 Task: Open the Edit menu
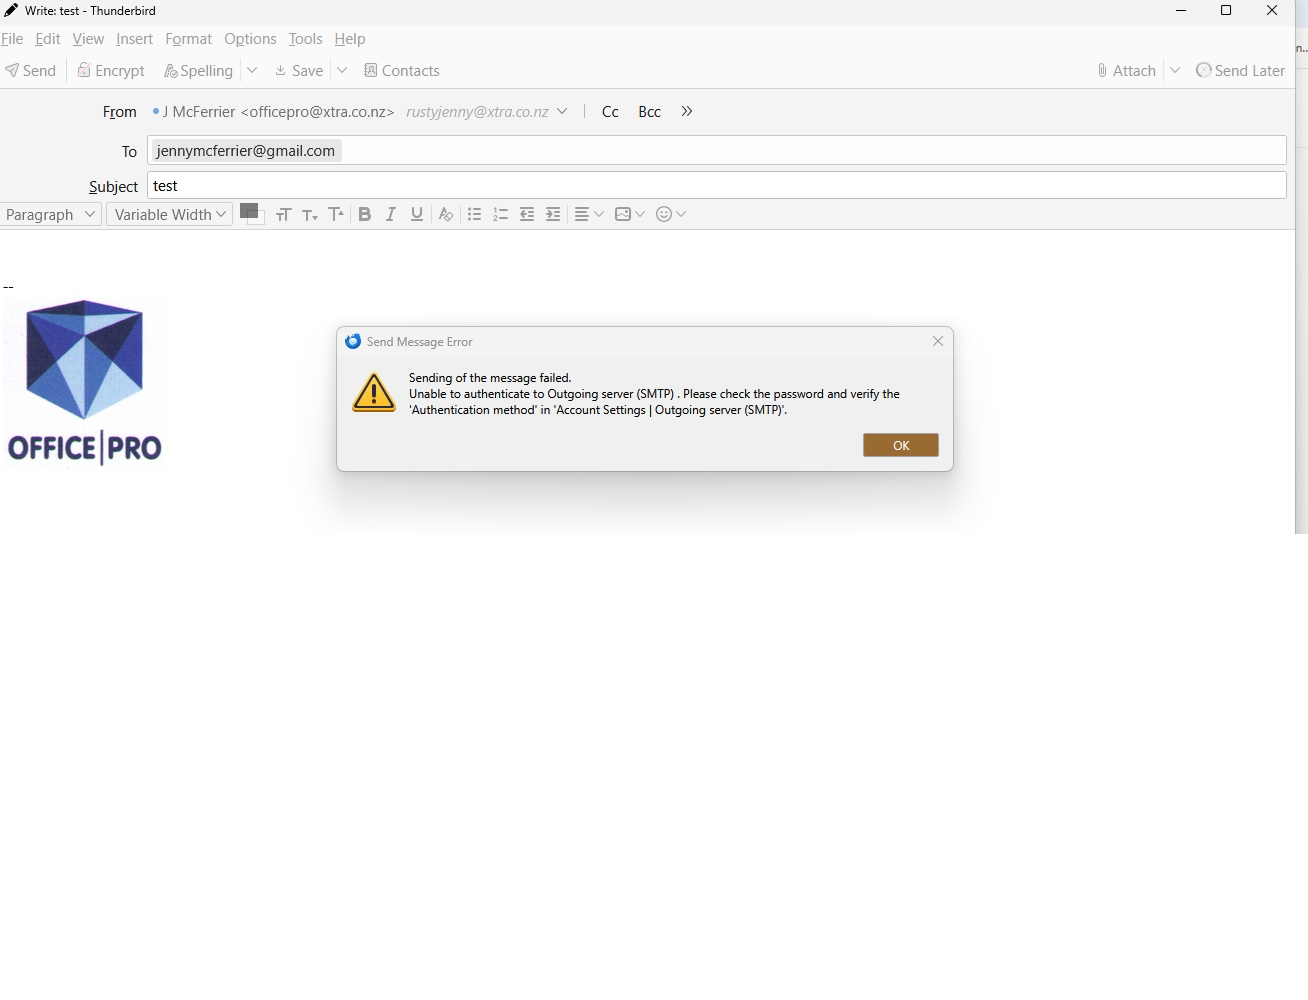pyautogui.click(x=48, y=39)
